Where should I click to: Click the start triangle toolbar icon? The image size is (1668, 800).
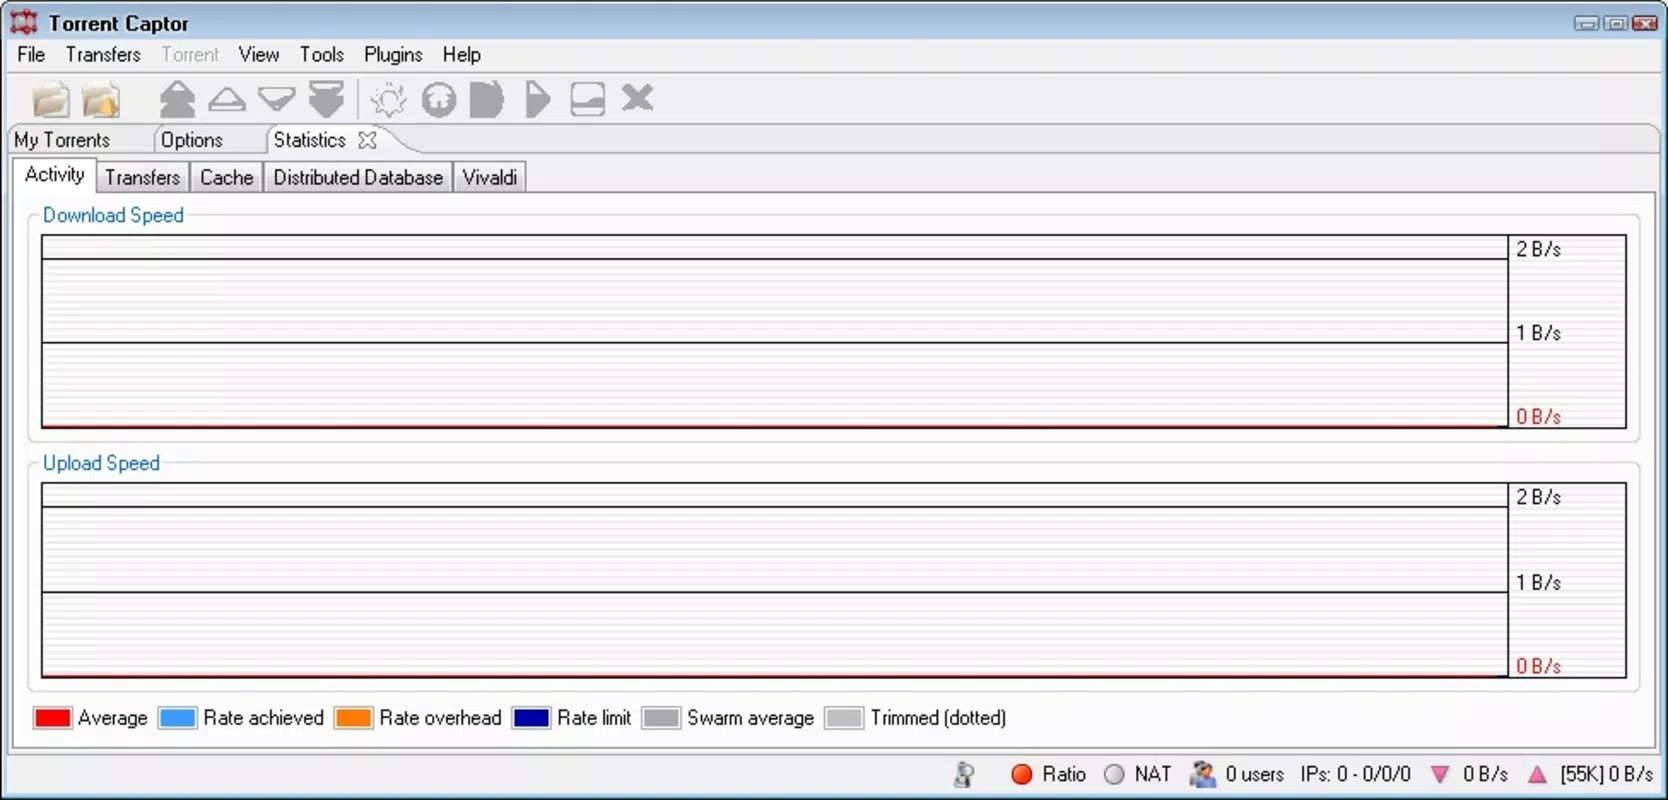point(537,99)
